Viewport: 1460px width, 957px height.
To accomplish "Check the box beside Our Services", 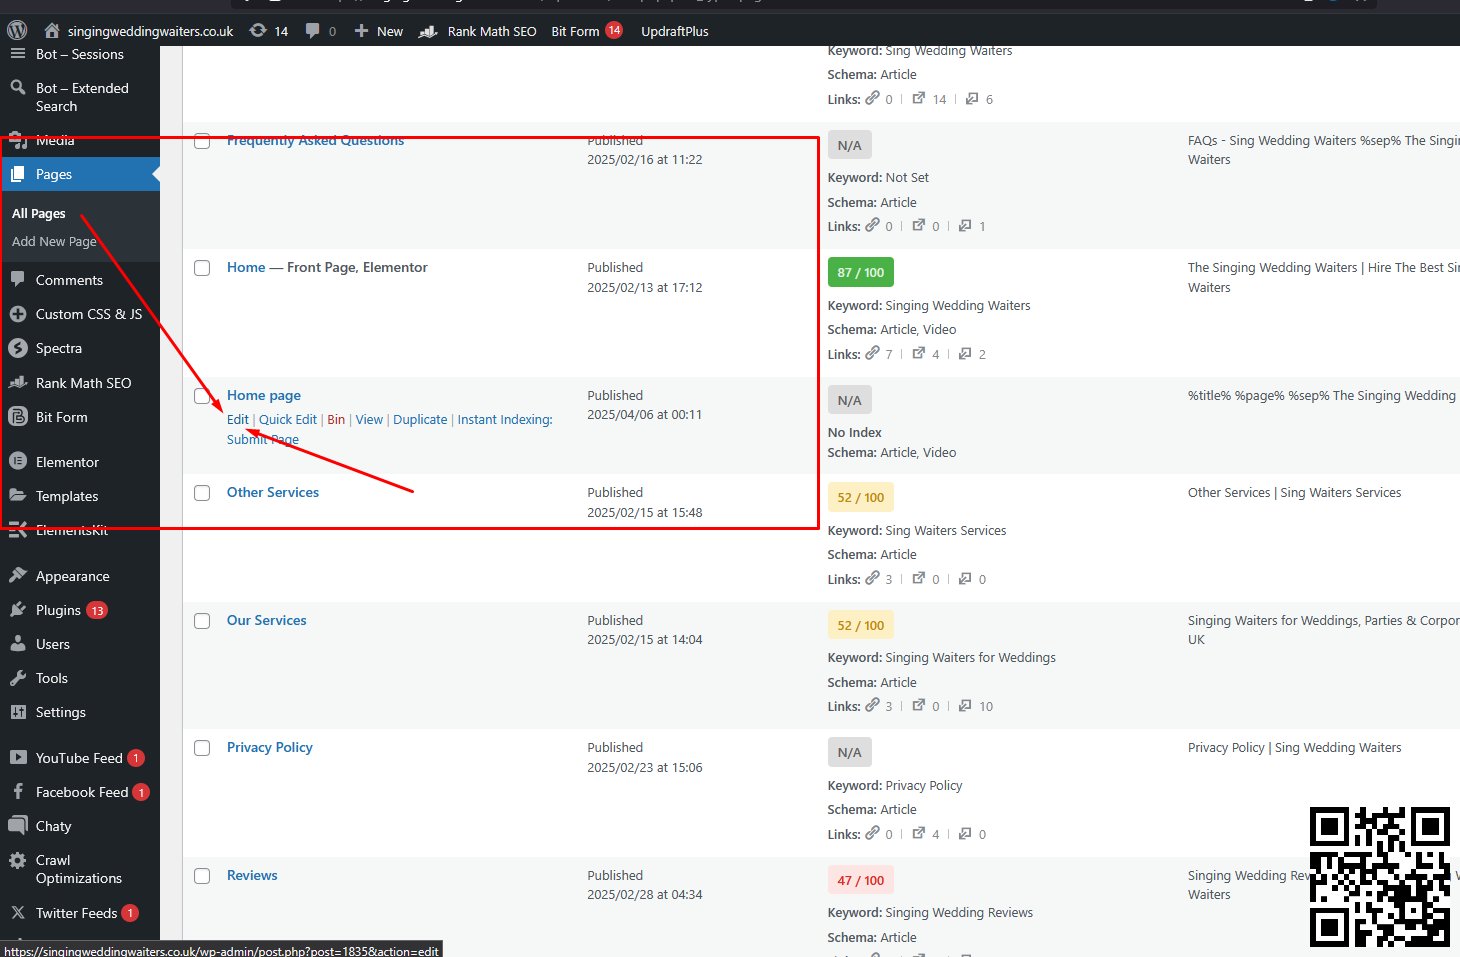I will (x=202, y=621).
